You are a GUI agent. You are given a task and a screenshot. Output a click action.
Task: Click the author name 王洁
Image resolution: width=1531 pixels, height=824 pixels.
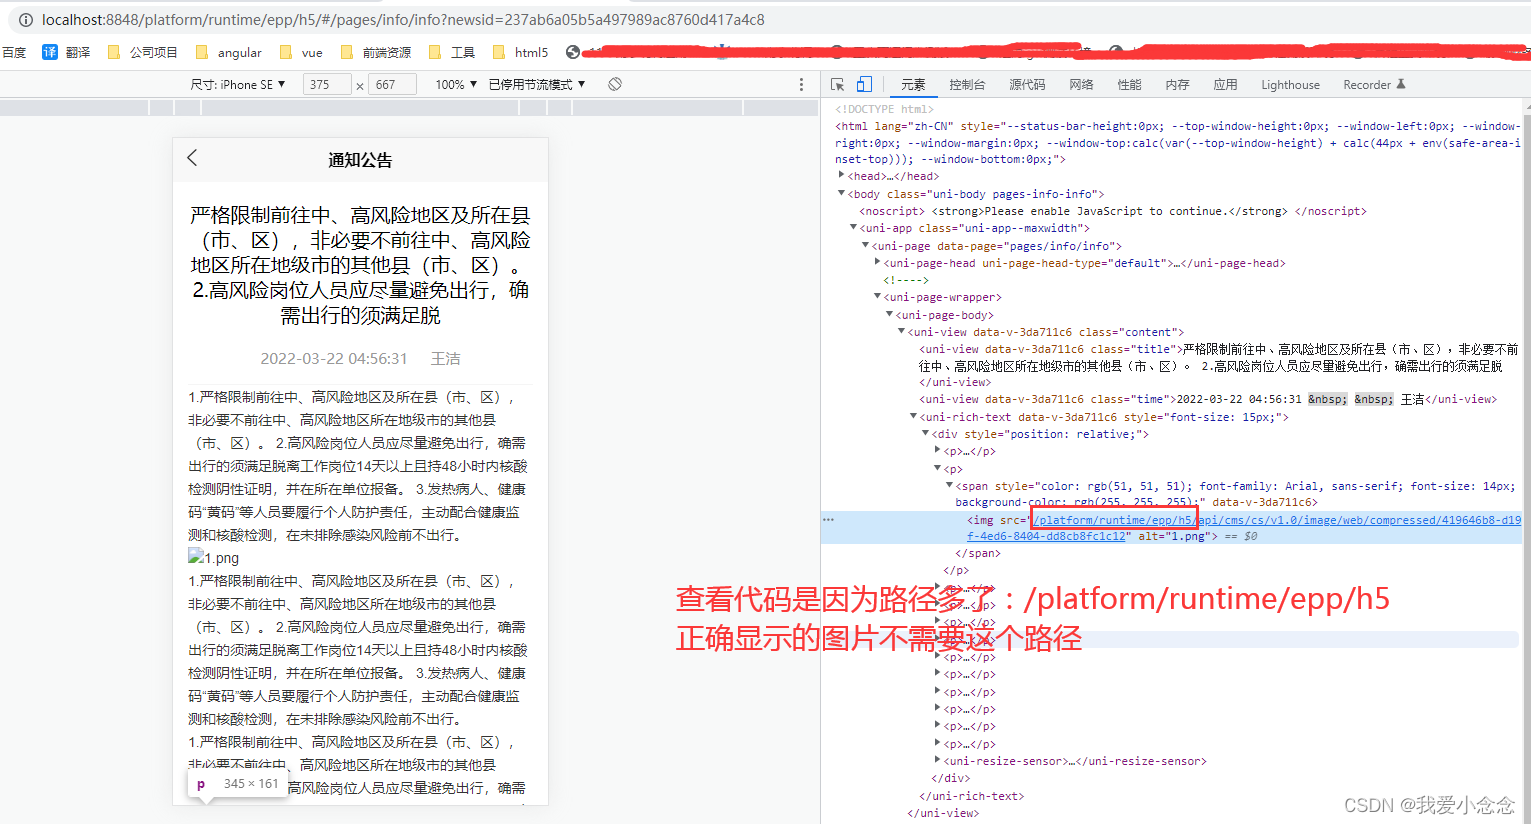(445, 359)
